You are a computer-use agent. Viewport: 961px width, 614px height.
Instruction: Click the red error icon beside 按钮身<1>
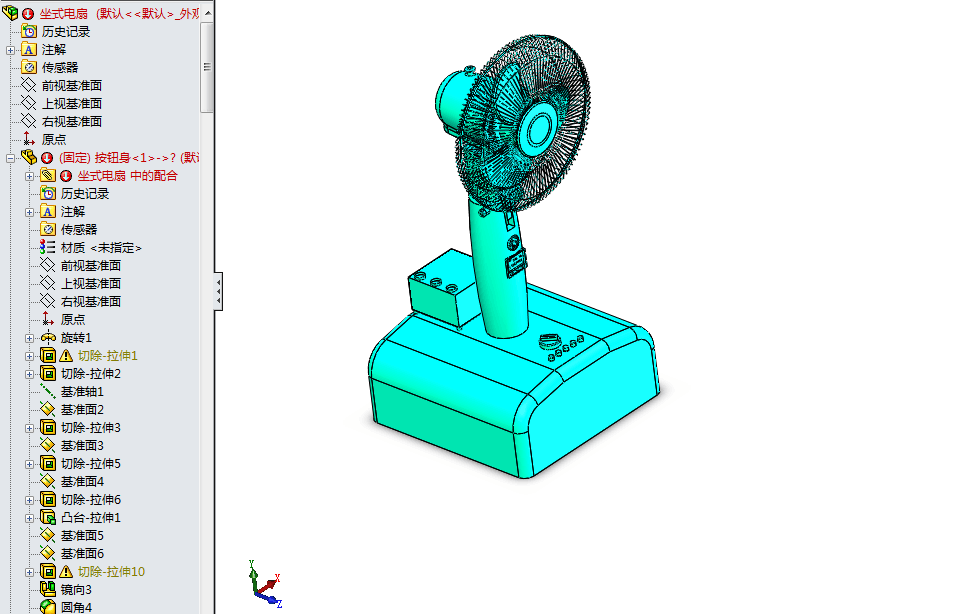pyautogui.click(x=47, y=158)
